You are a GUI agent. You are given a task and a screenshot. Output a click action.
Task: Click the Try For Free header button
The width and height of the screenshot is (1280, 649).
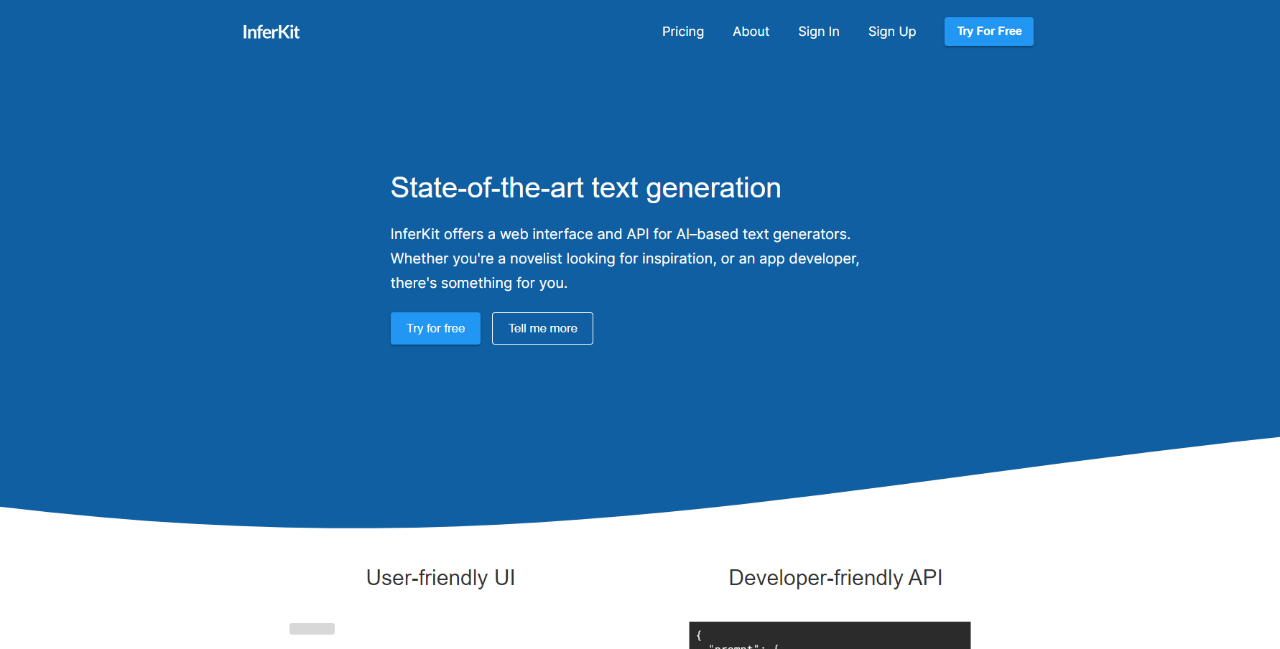[989, 31]
